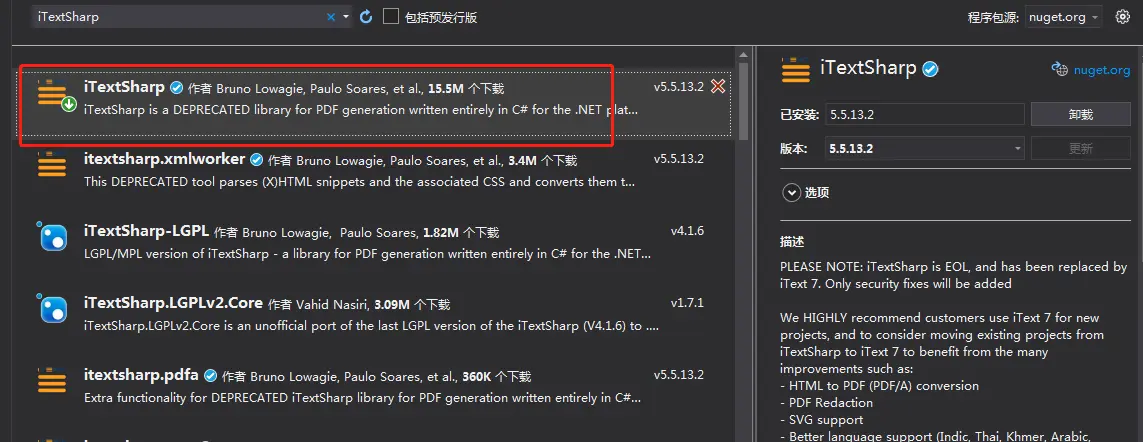1143x442 pixels.
Task: Click the 卸载 uninstall button
Action: 1080,115
